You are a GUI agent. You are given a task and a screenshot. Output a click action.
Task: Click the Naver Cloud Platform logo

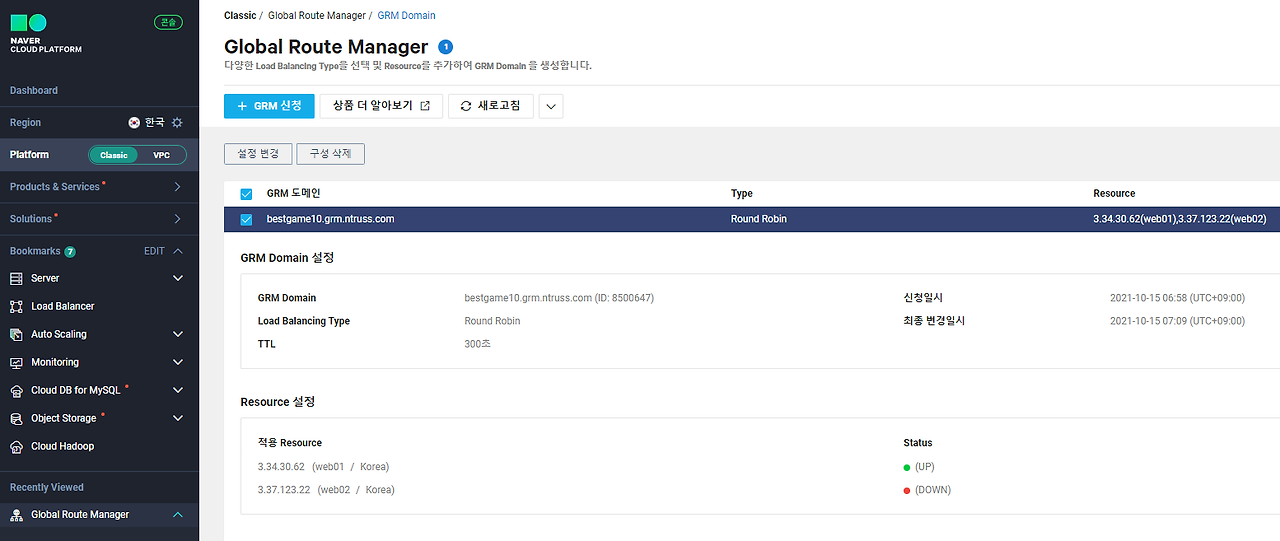[x=46, y=33]
